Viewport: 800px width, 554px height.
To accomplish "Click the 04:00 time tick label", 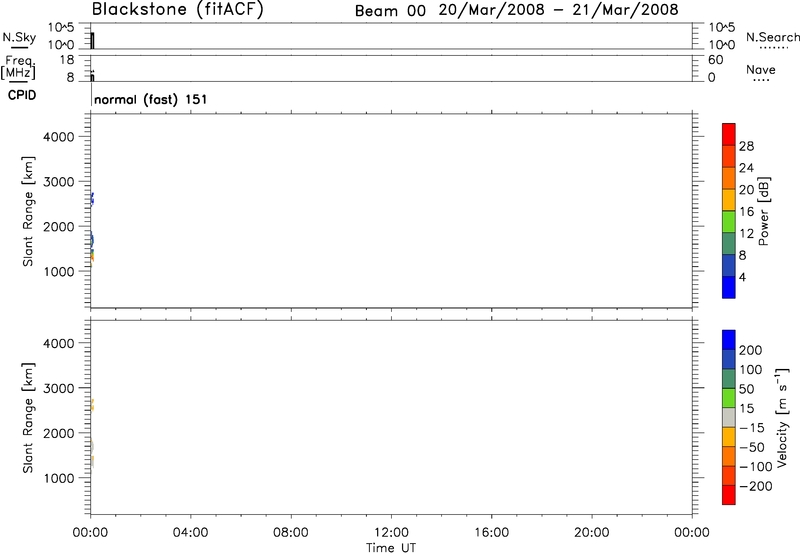I will click(x=190, y=533).
